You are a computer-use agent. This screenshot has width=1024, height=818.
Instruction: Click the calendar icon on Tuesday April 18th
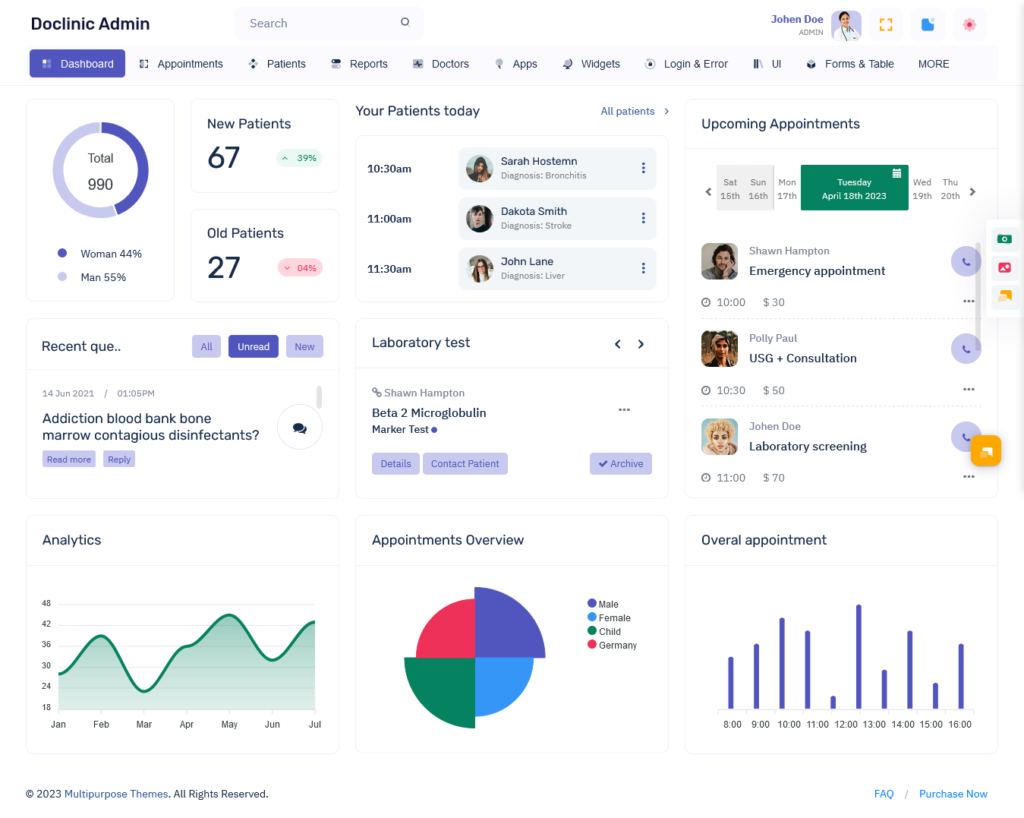tap(897, 173)
